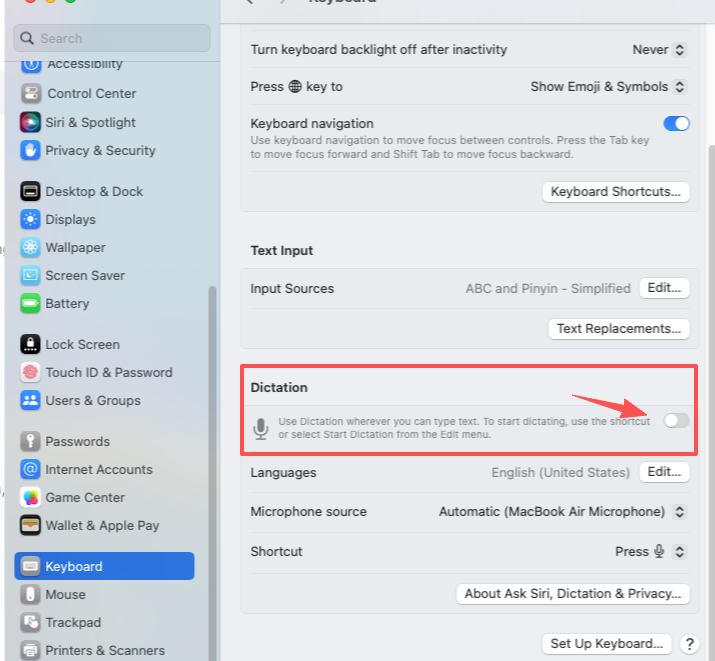Screen dimensions: 715x661
Task: Open Battery icon in sidebar
Action: (30, 304)
